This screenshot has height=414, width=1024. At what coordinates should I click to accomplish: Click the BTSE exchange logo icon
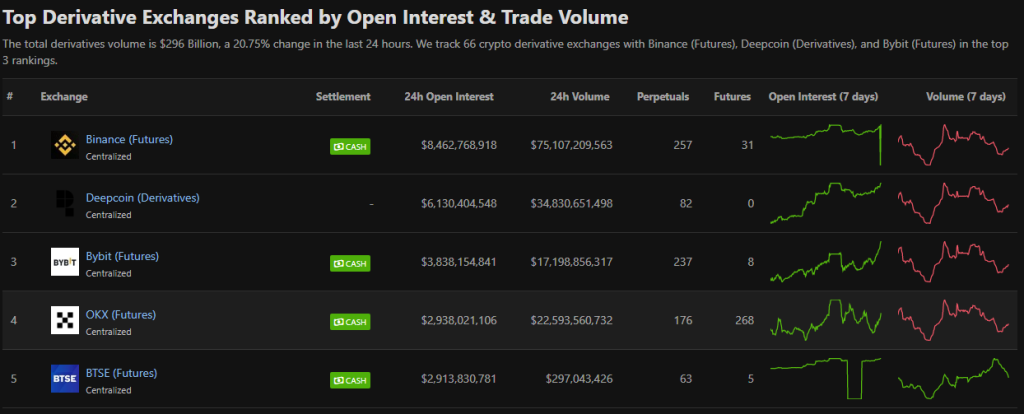point(64,379)
